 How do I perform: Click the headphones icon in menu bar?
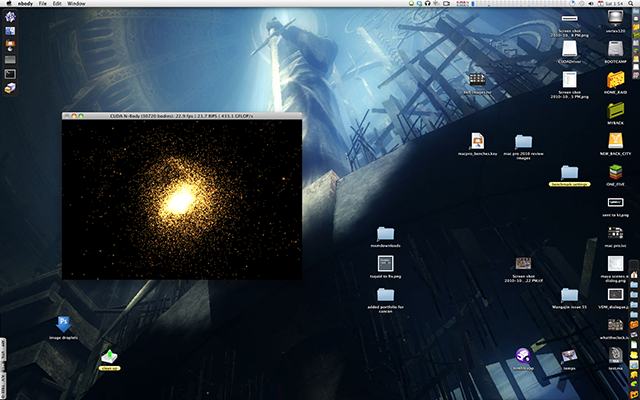click(x=427, y=3)
